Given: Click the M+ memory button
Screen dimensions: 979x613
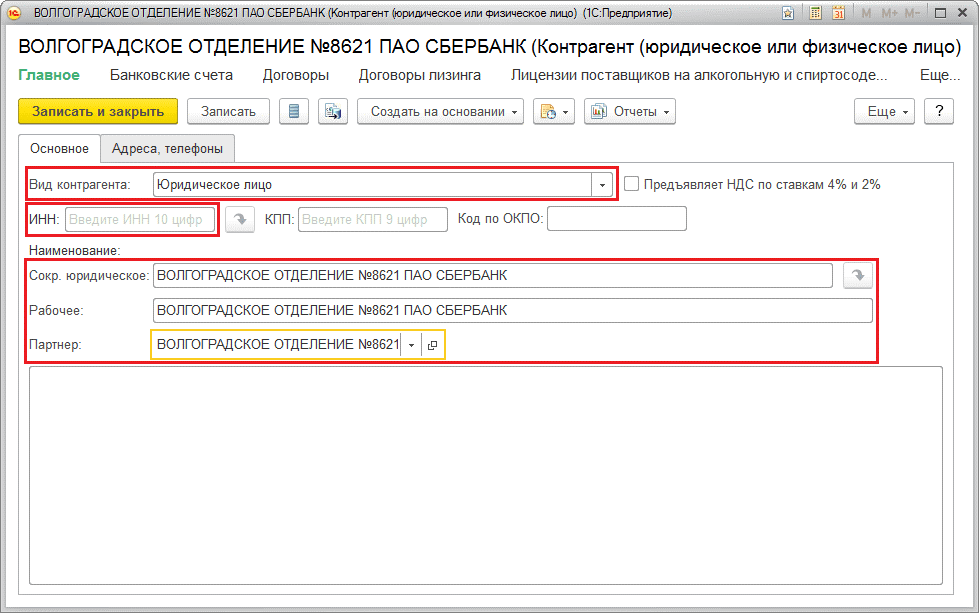Looking at the screenshot, I should (890, 13).
